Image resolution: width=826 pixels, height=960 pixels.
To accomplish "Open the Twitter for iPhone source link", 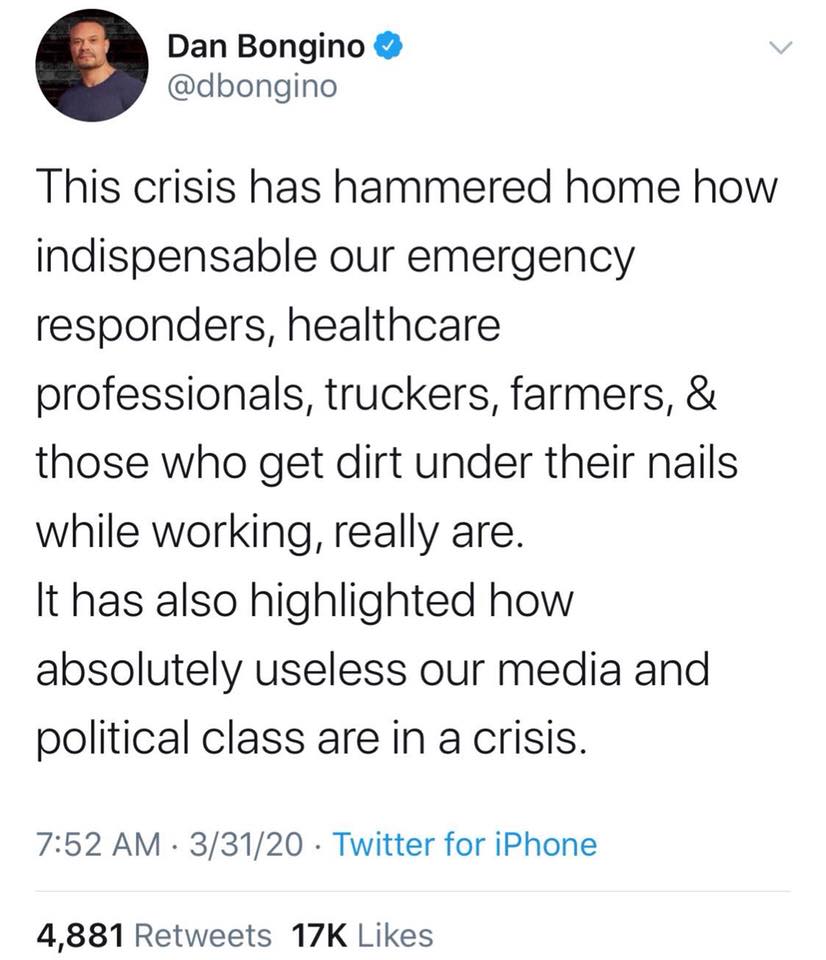I will click(x=464, y=844).
